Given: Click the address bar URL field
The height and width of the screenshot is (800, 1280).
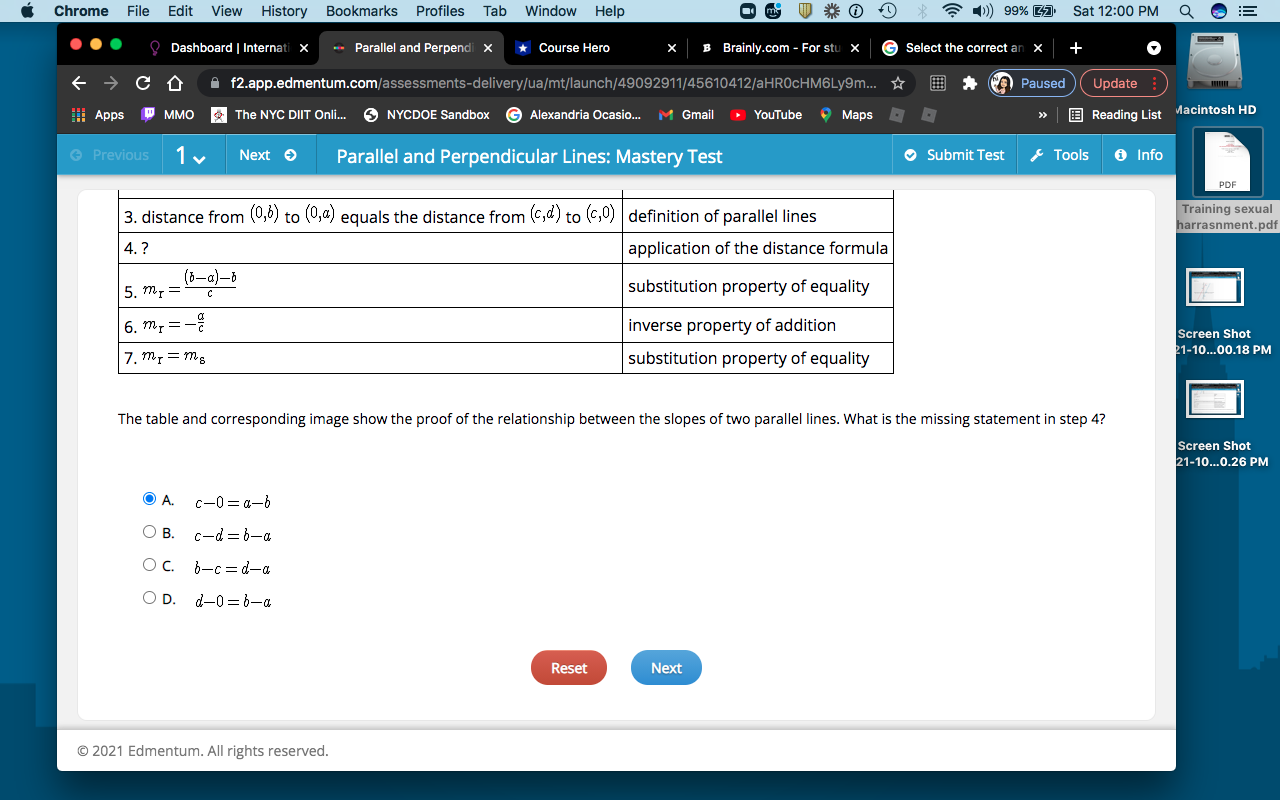Looking at the screenshot, I should click(553, 83).
